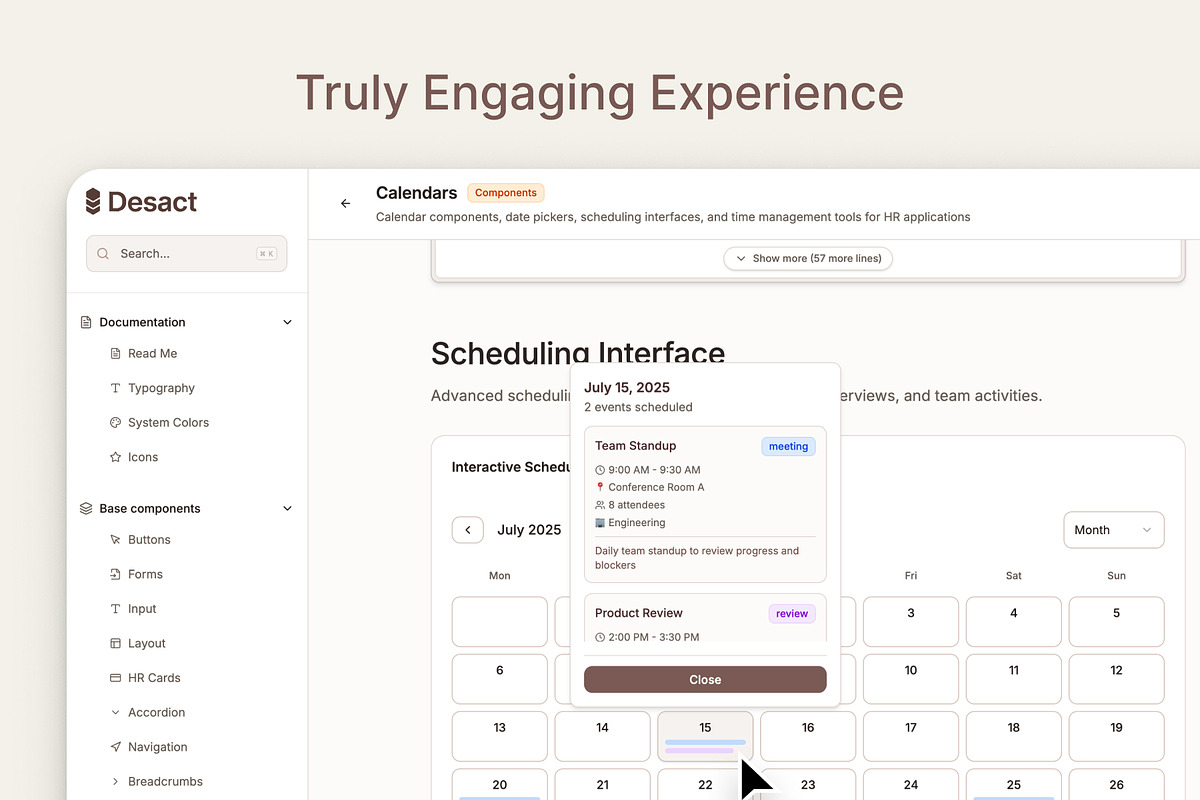This screenshot has height=800, width=1200.
Task: Click the blue event bar on day 15
Action: [x=705, y=742]
